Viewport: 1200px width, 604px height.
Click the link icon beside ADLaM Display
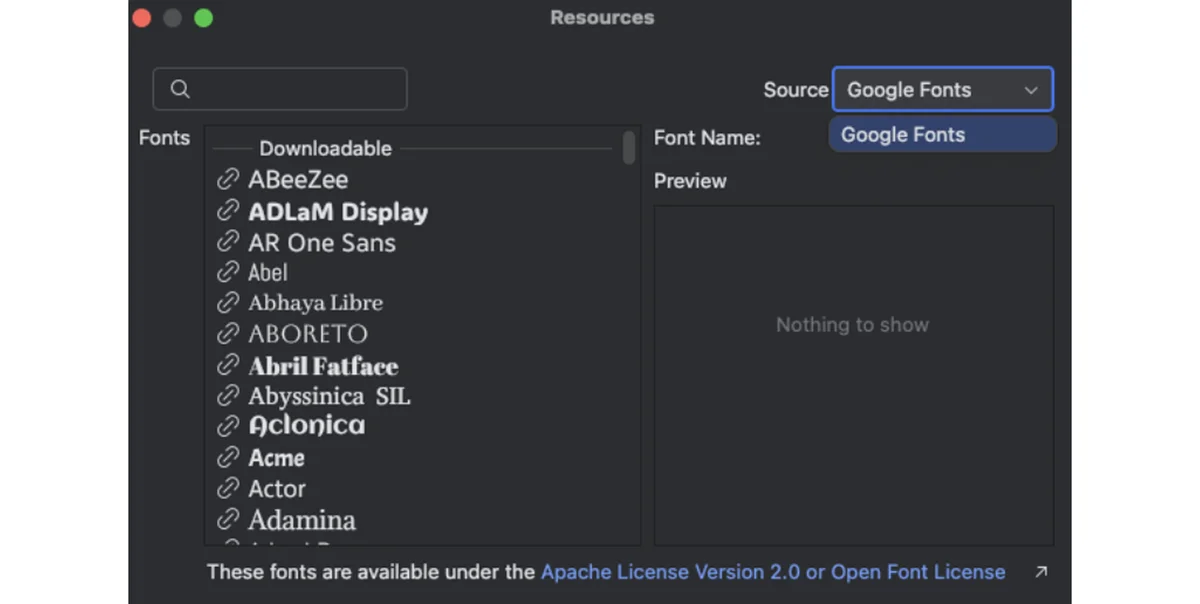[228, 211]
